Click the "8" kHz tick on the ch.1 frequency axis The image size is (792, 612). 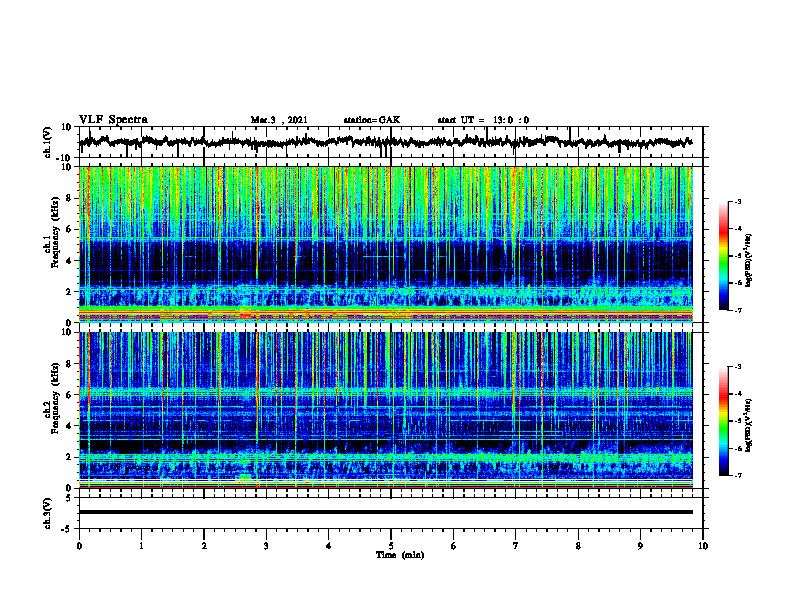(71, 198)
